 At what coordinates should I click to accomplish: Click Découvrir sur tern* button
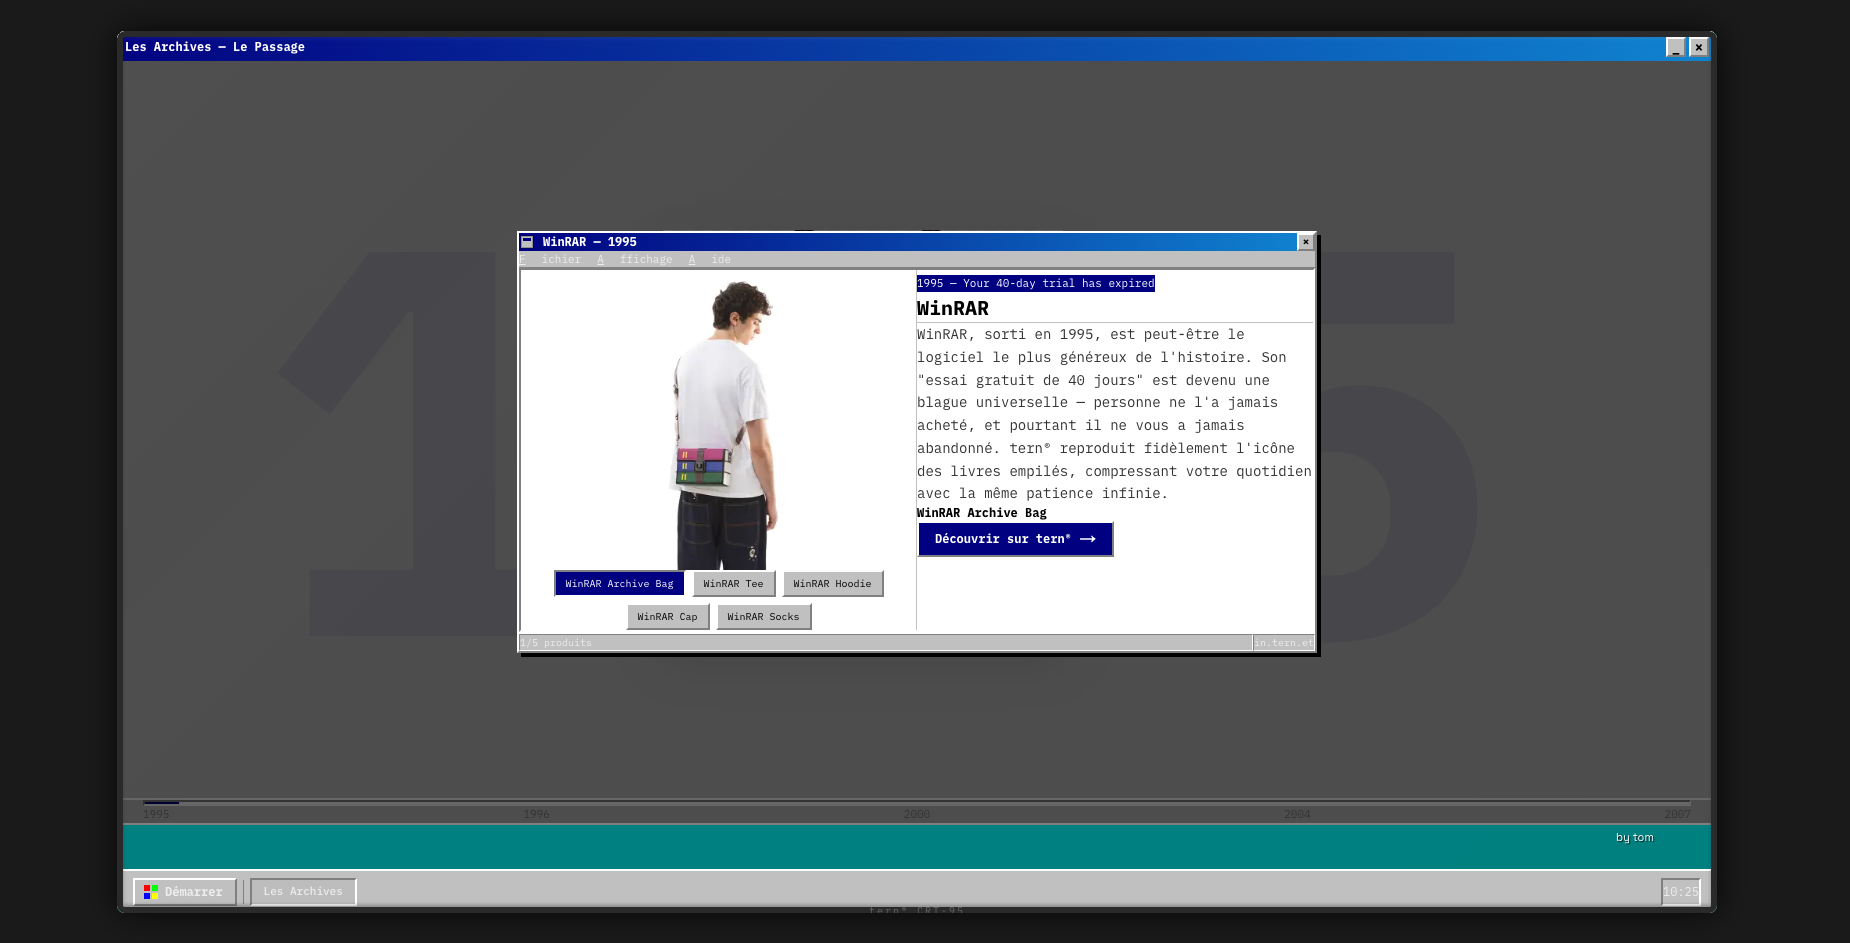(1015, 539)
